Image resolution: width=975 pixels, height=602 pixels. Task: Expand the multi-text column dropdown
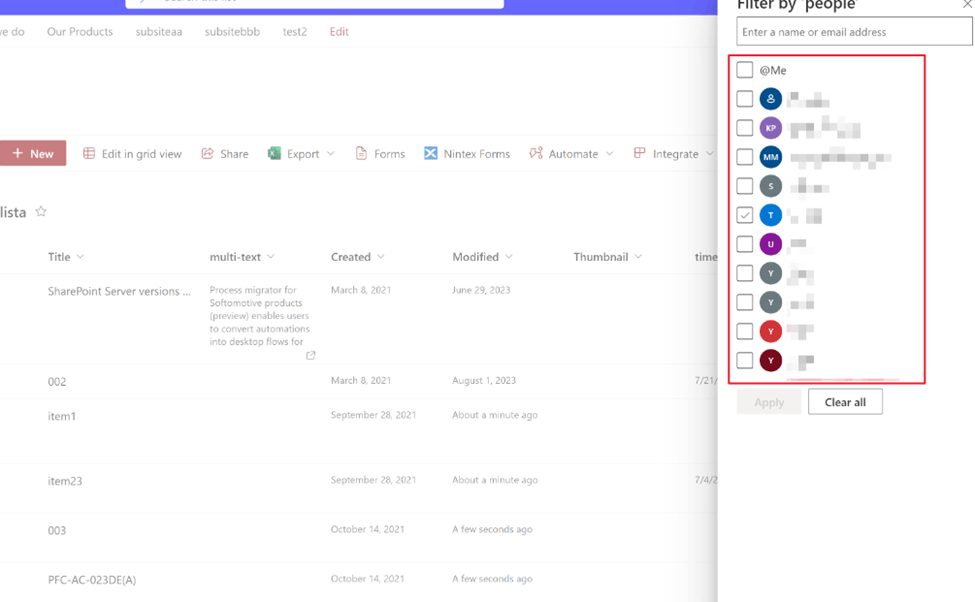(x=270, y=256)
